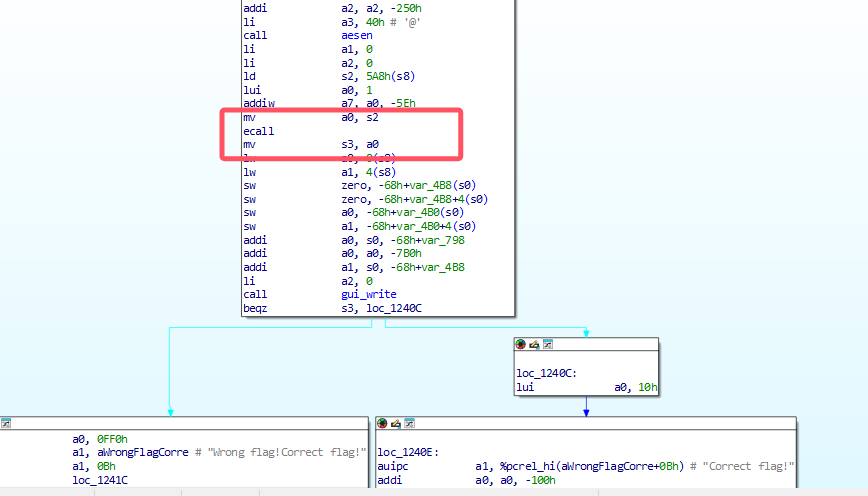Select 'addi a1, s0, -68h+var_4B8' line
The width and height of the screenshot is (868, 496).
coord(354,267)
